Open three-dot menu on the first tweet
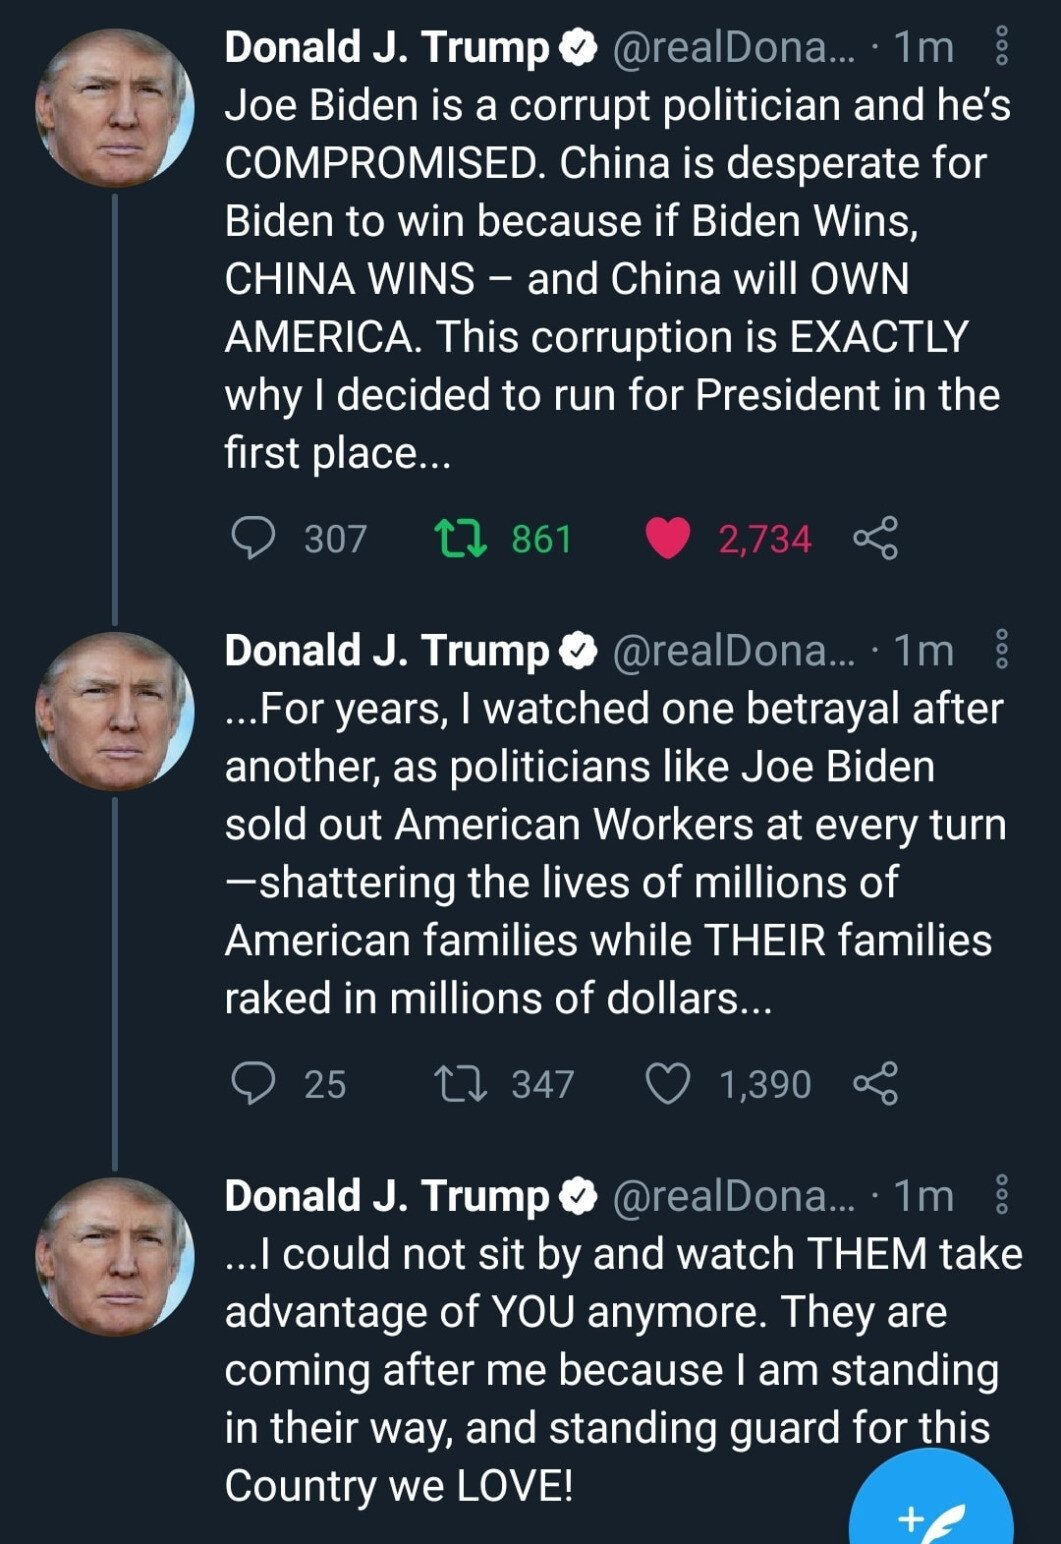The height and width of the screenshot is (1544, 1061). point(1002,48)
